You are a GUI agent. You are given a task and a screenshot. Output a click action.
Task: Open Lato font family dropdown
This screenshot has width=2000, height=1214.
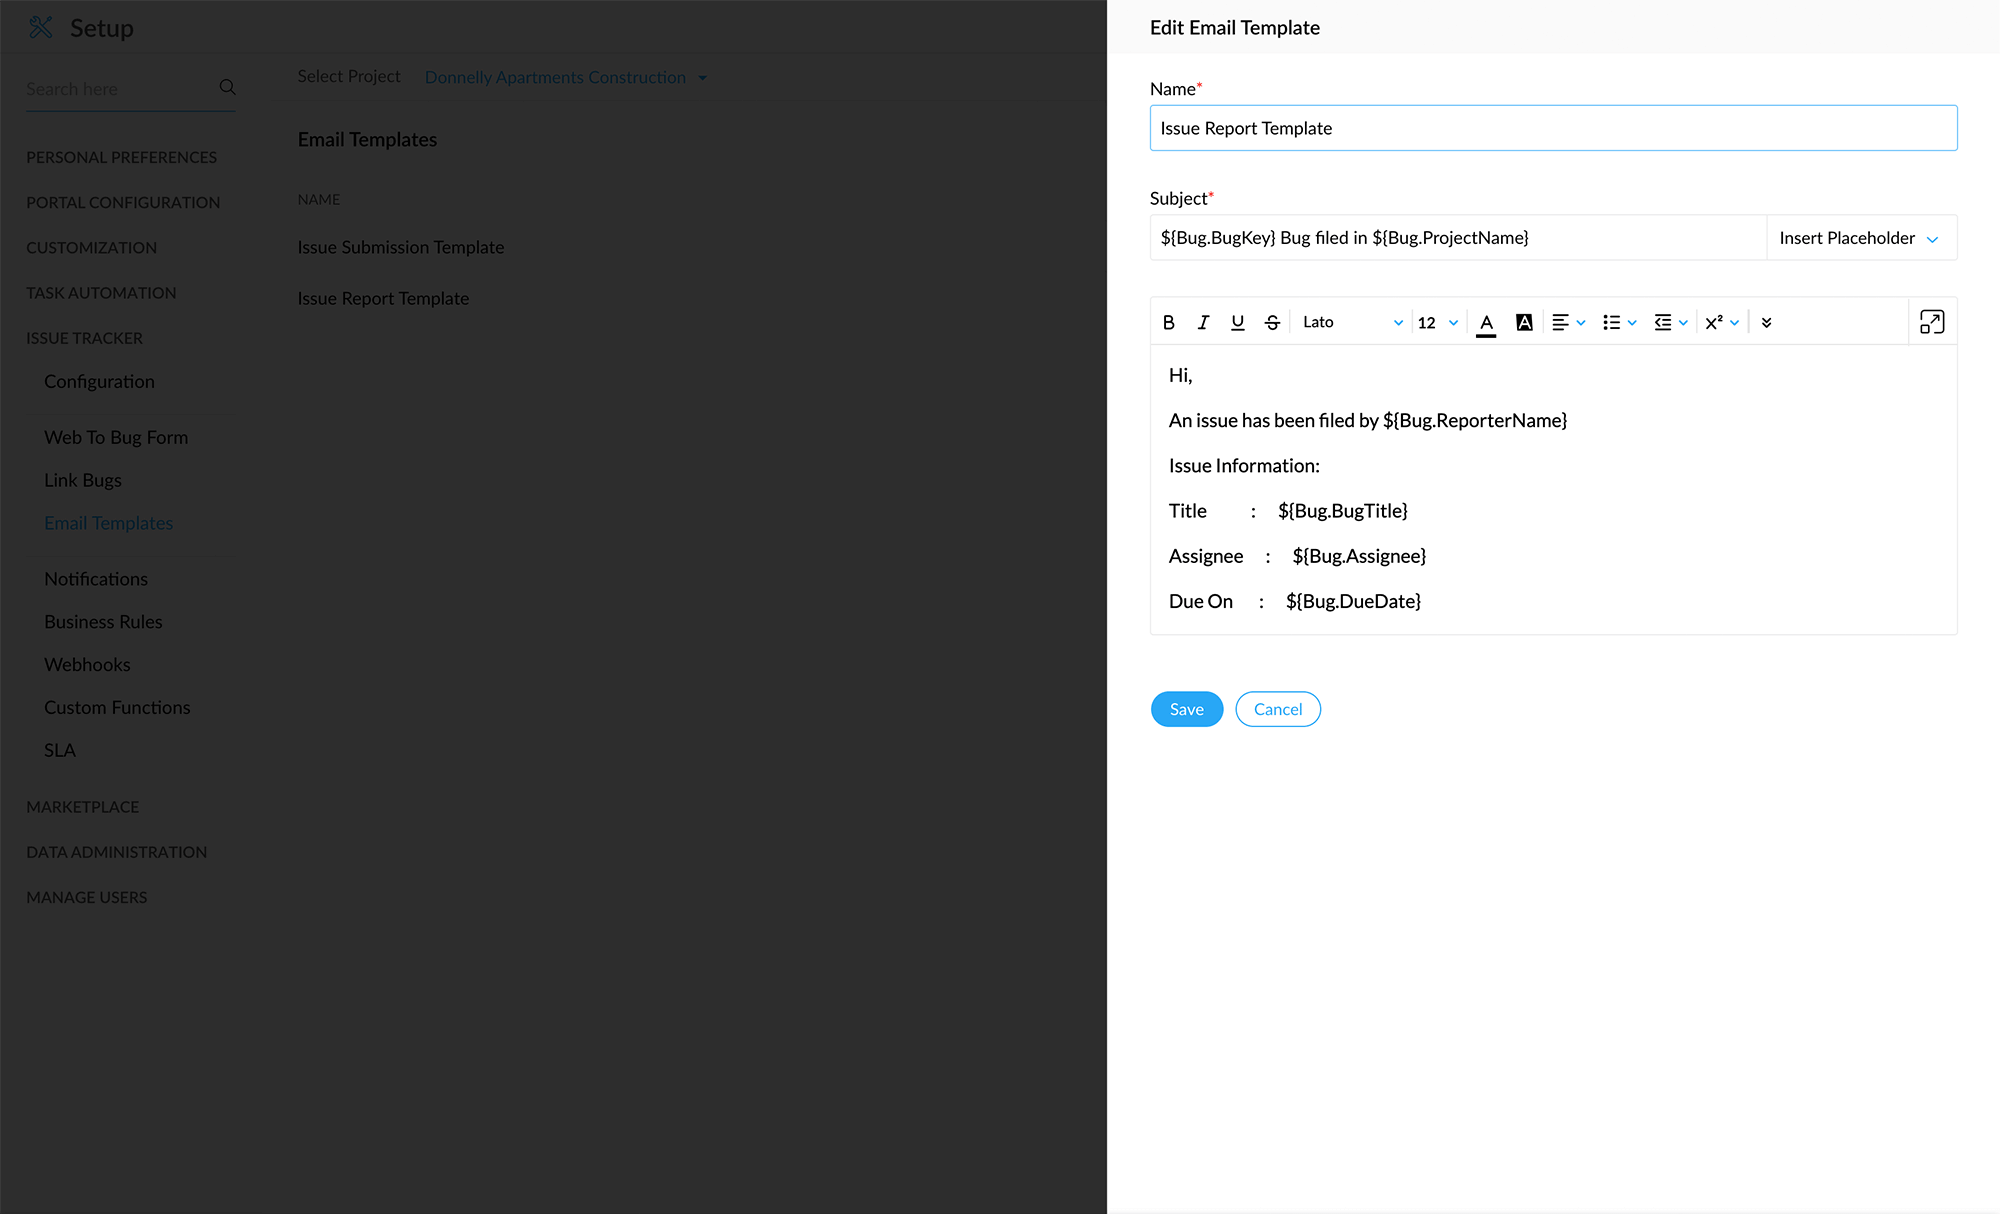pyautogui.click(x=1351, y=322)
